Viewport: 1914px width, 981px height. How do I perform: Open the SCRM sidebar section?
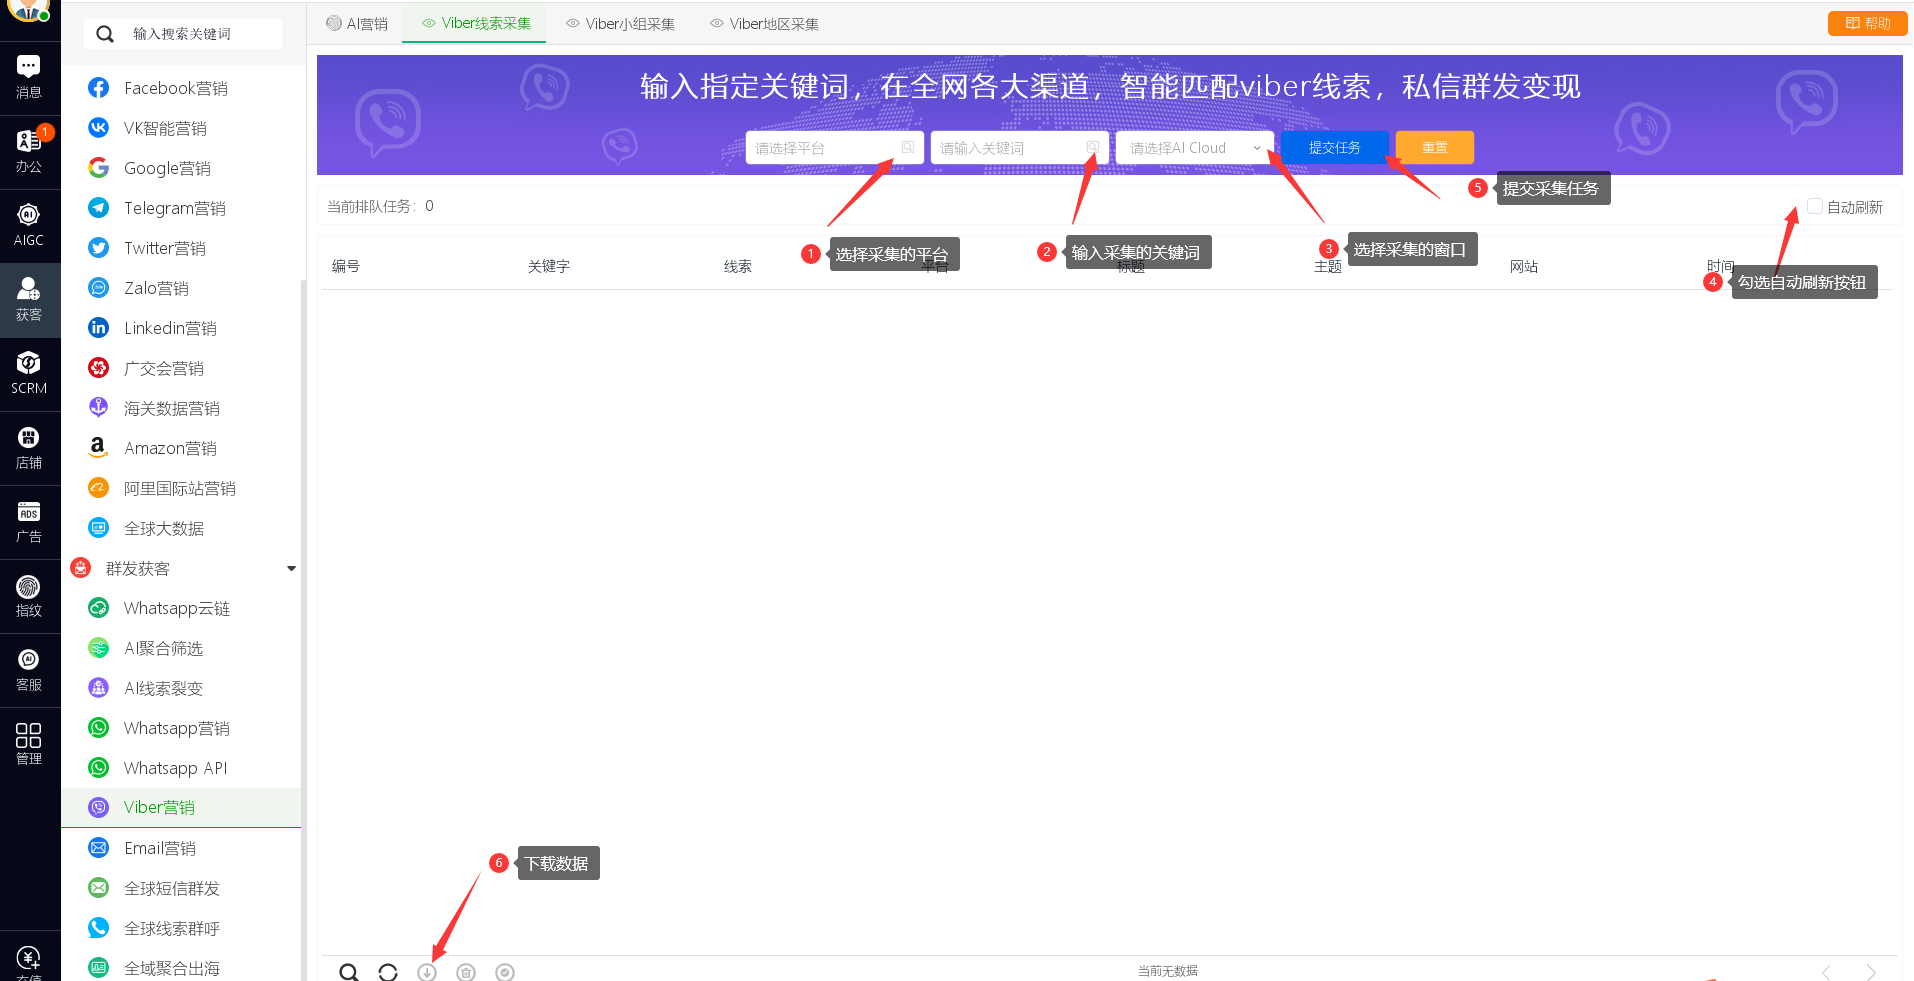pos(29,373)
